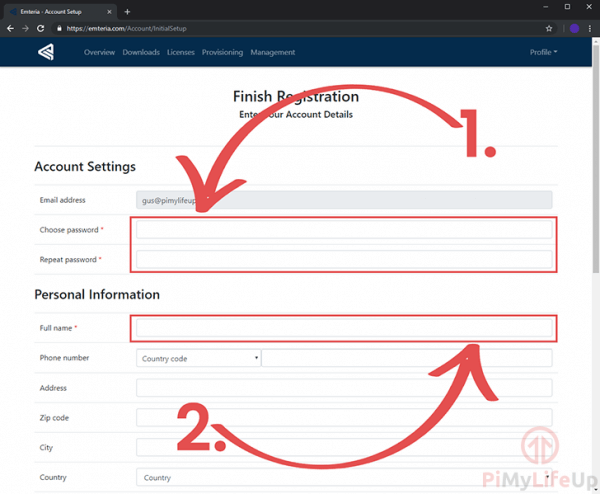
Task: Open the Downloads menu item
Action: (x=140, y=52)
